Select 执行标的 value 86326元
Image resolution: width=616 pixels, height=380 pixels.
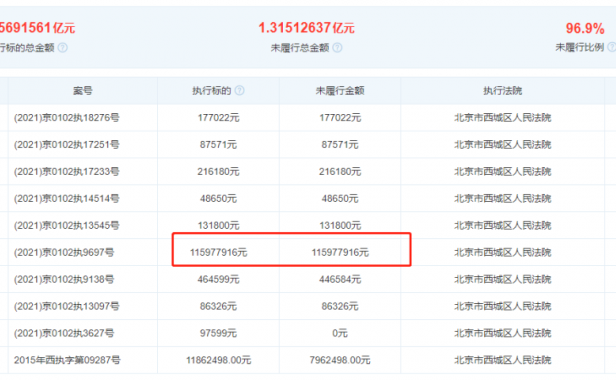click(x=218, y=306)
